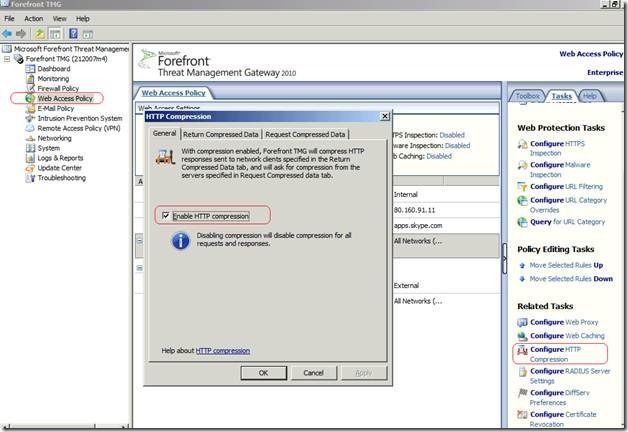Click the Internal network cell
The width and height of the screenshot is (628, 432).
(406, 195)
